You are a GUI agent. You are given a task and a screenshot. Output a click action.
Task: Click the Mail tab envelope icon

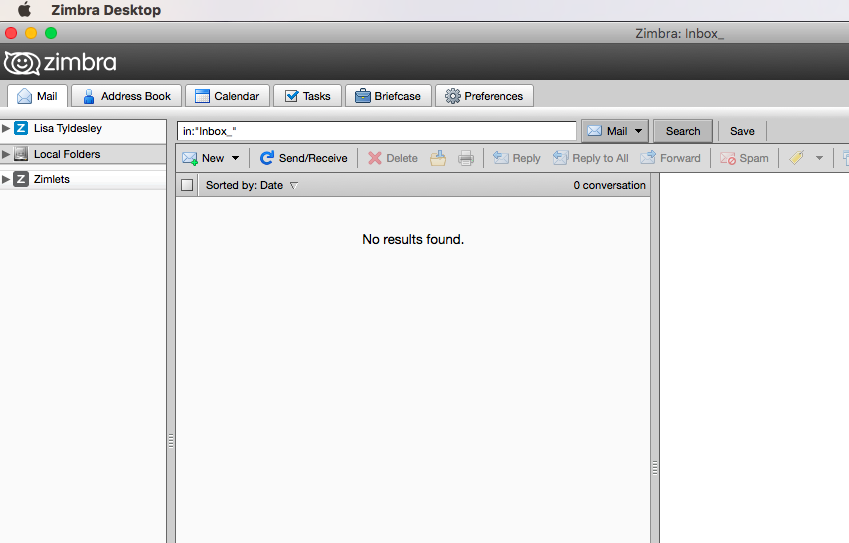click(x=24, y=96)
